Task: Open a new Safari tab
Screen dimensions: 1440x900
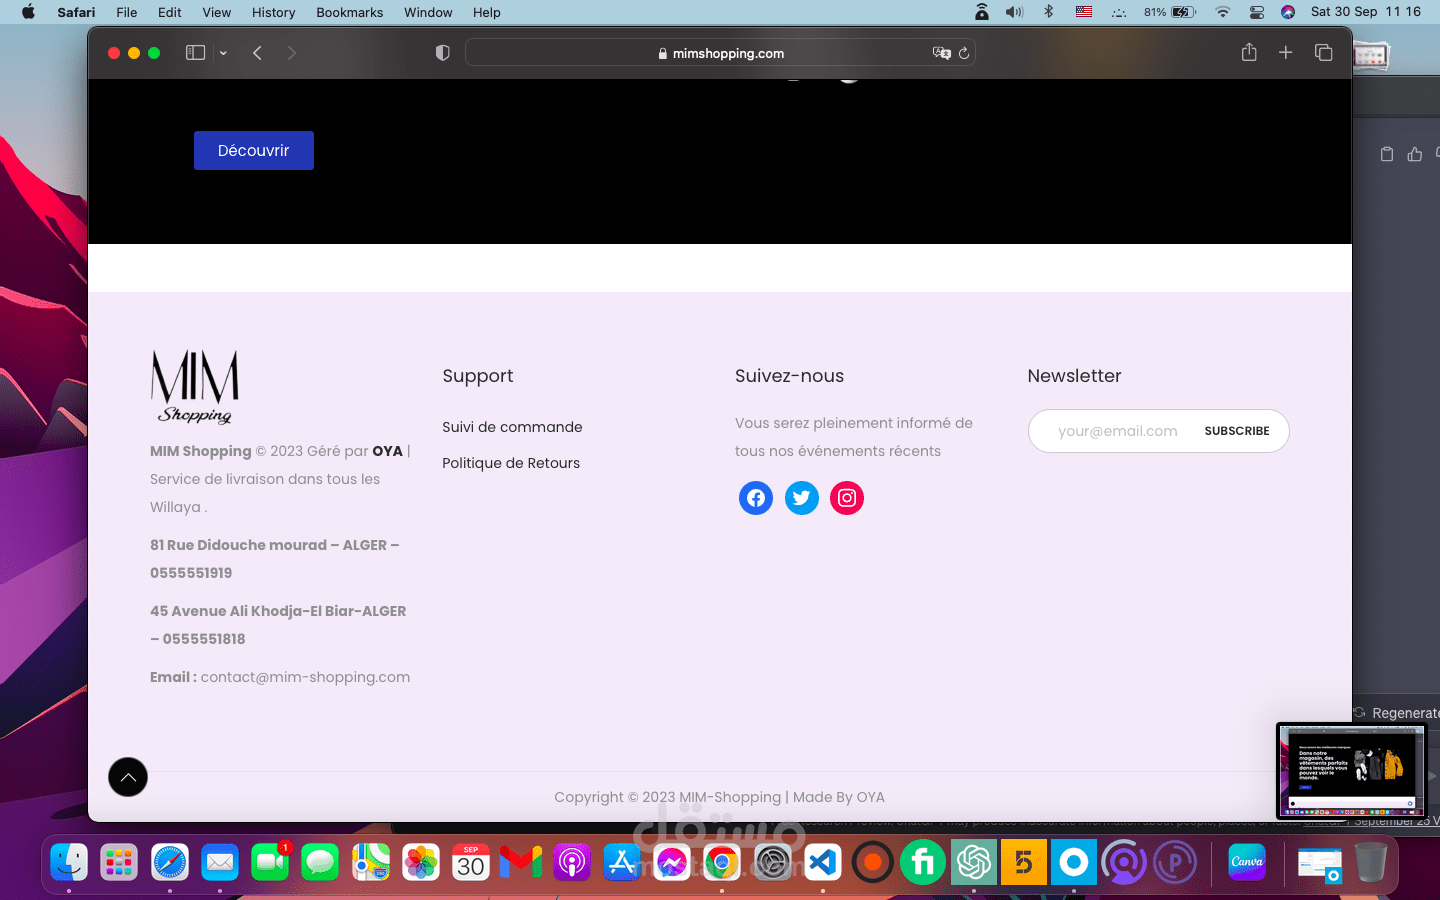Action: tap(1286, 52)
